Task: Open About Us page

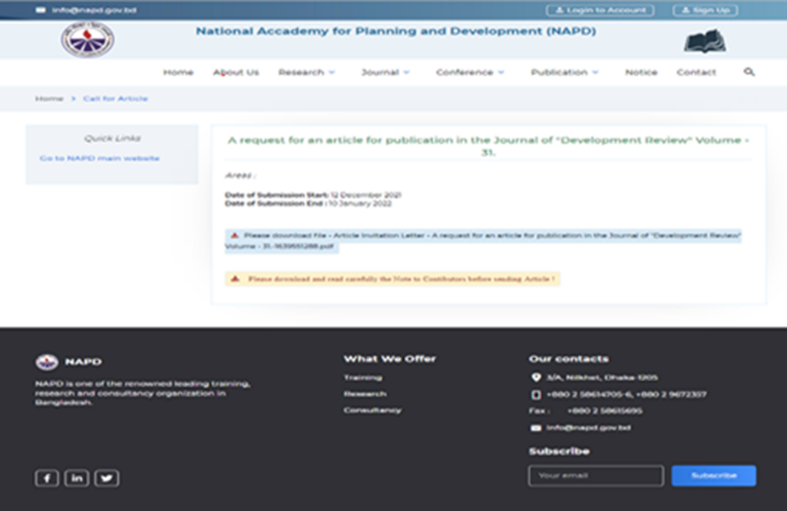Action: coord(236,72)
